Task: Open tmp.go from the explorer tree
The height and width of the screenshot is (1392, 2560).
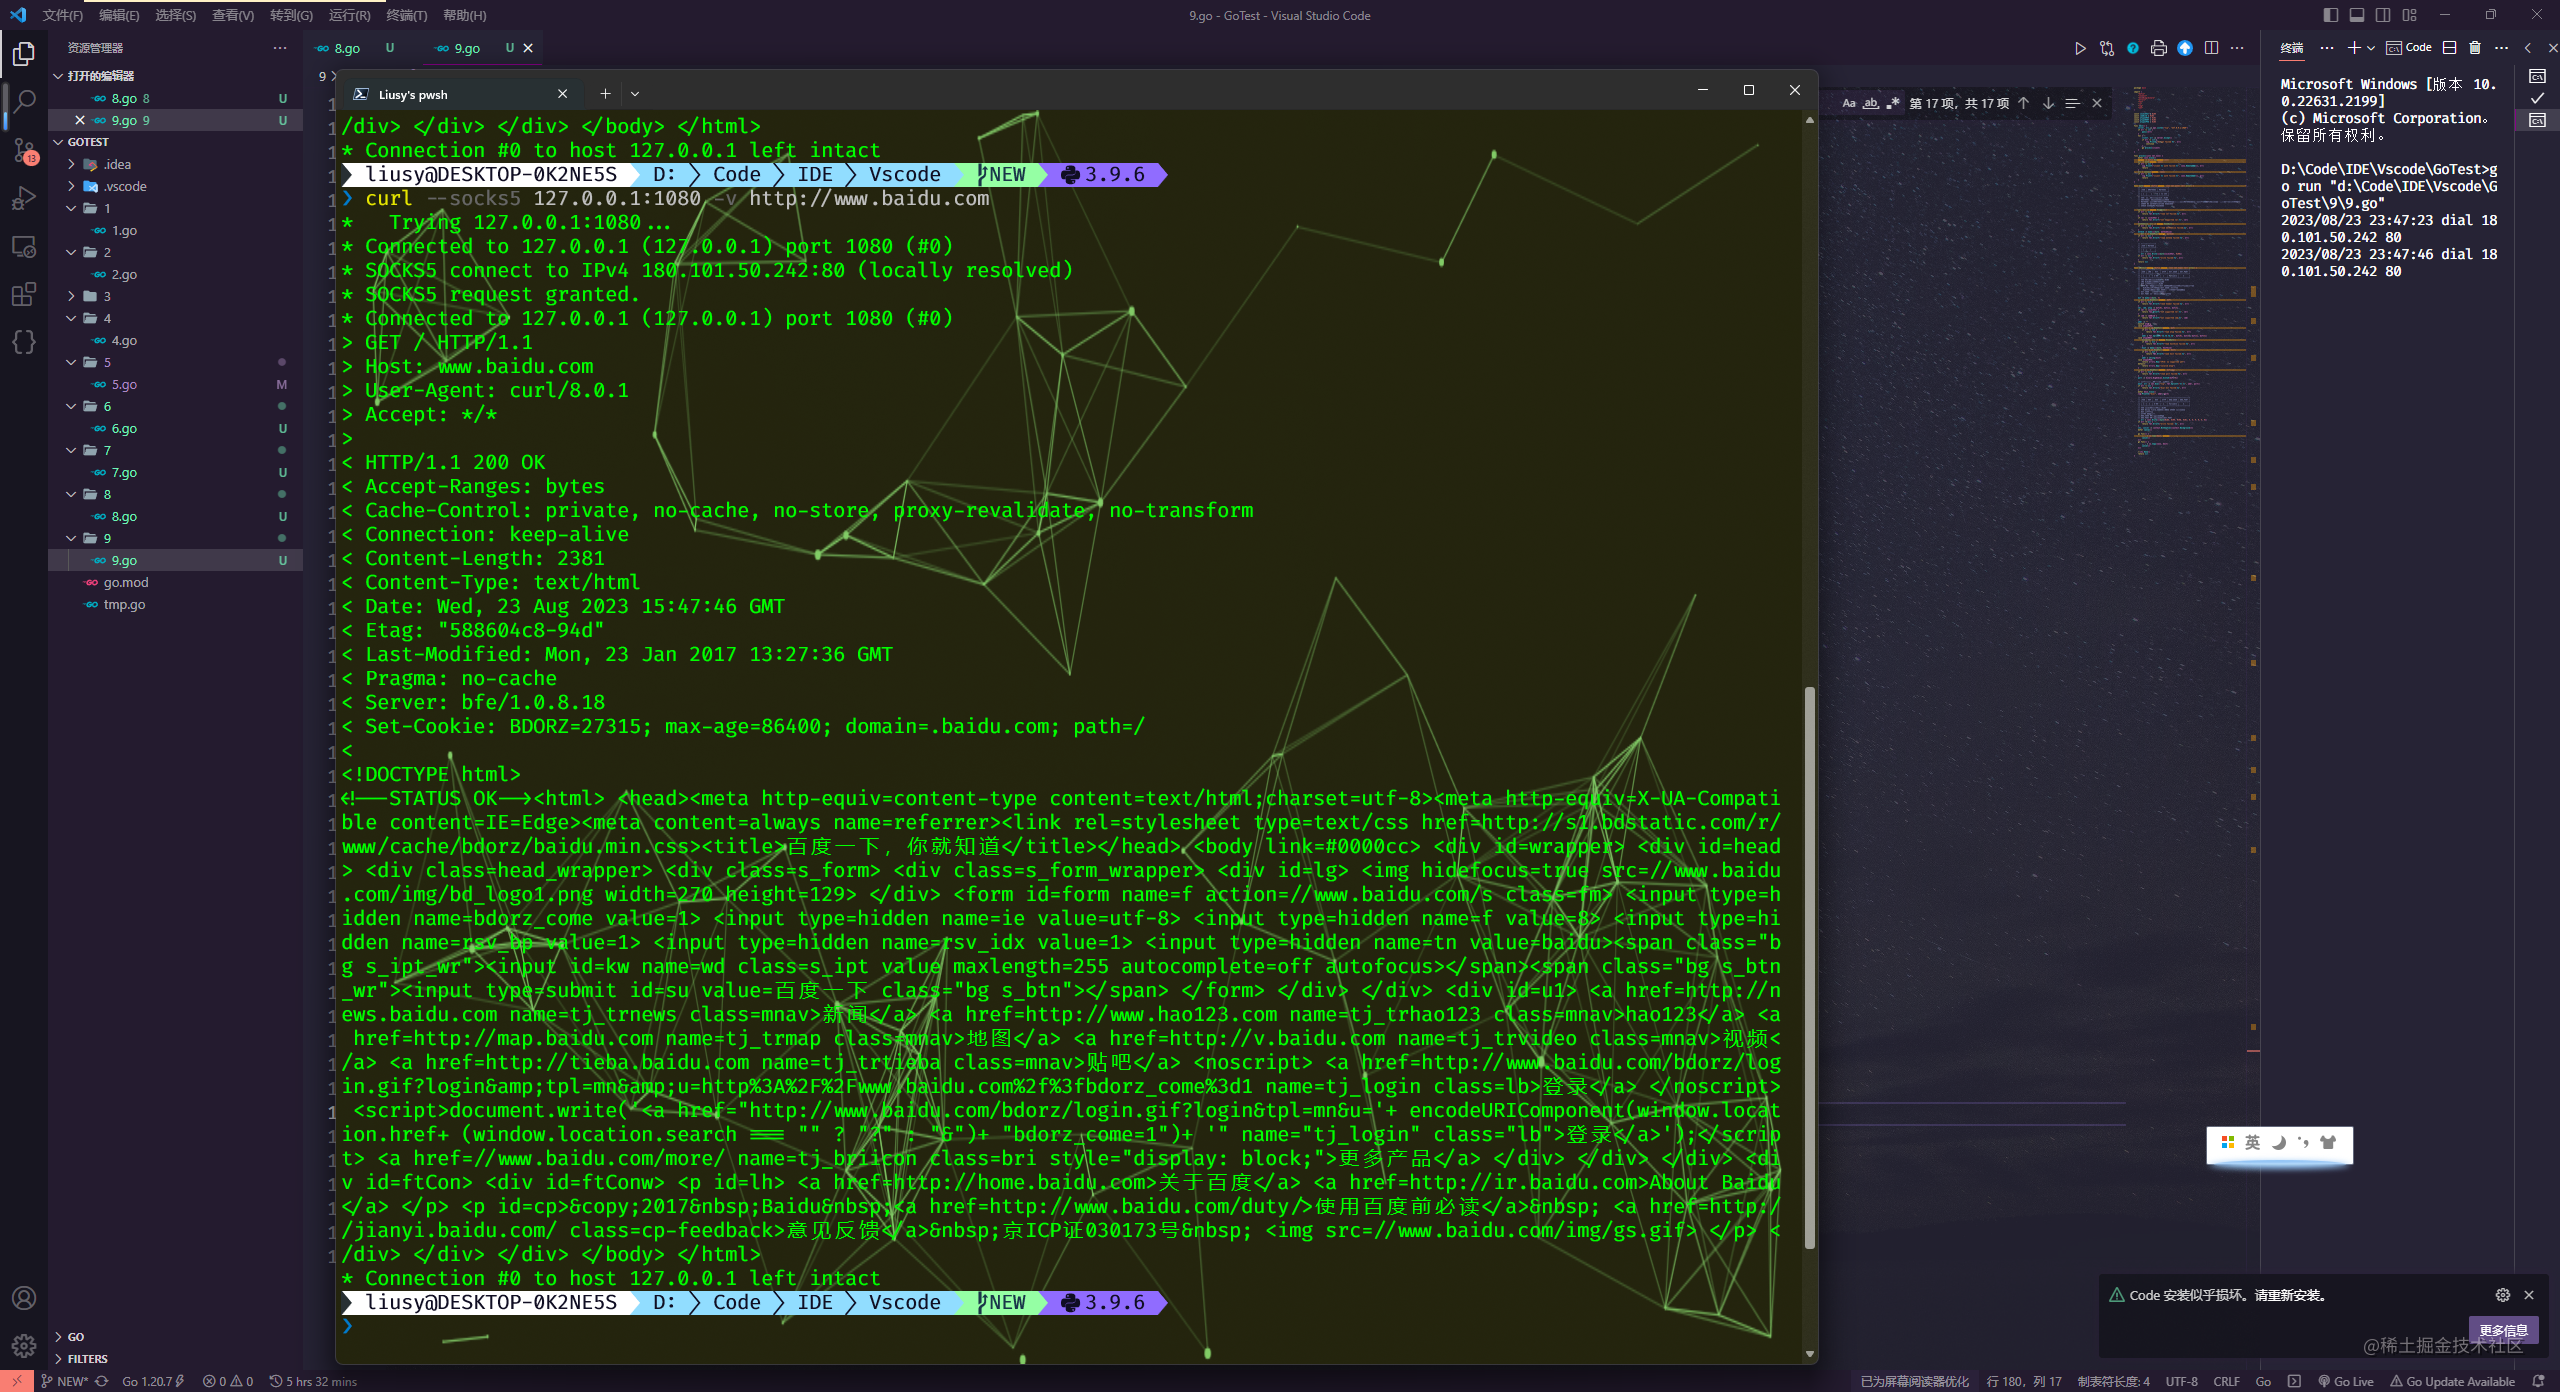Action: click(x=124, y=604)
